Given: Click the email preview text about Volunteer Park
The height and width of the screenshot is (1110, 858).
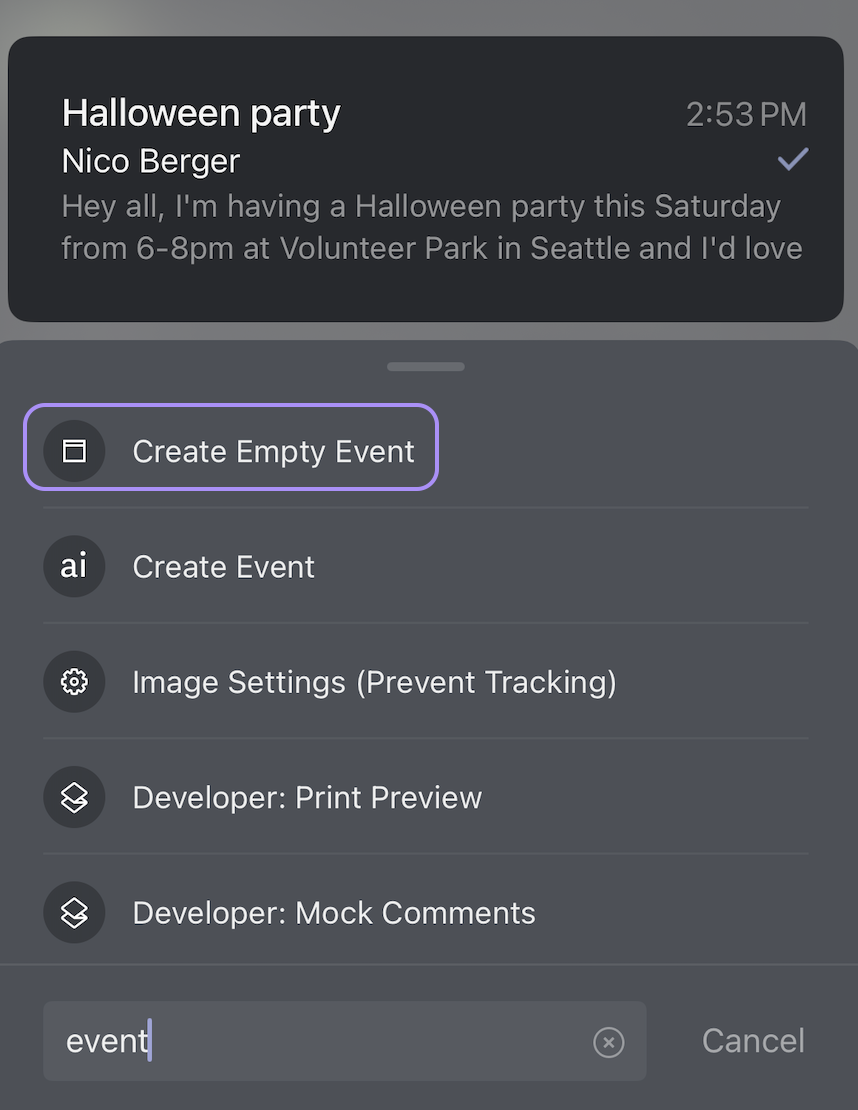Looking at the screenshot, I should click(432, 227).
